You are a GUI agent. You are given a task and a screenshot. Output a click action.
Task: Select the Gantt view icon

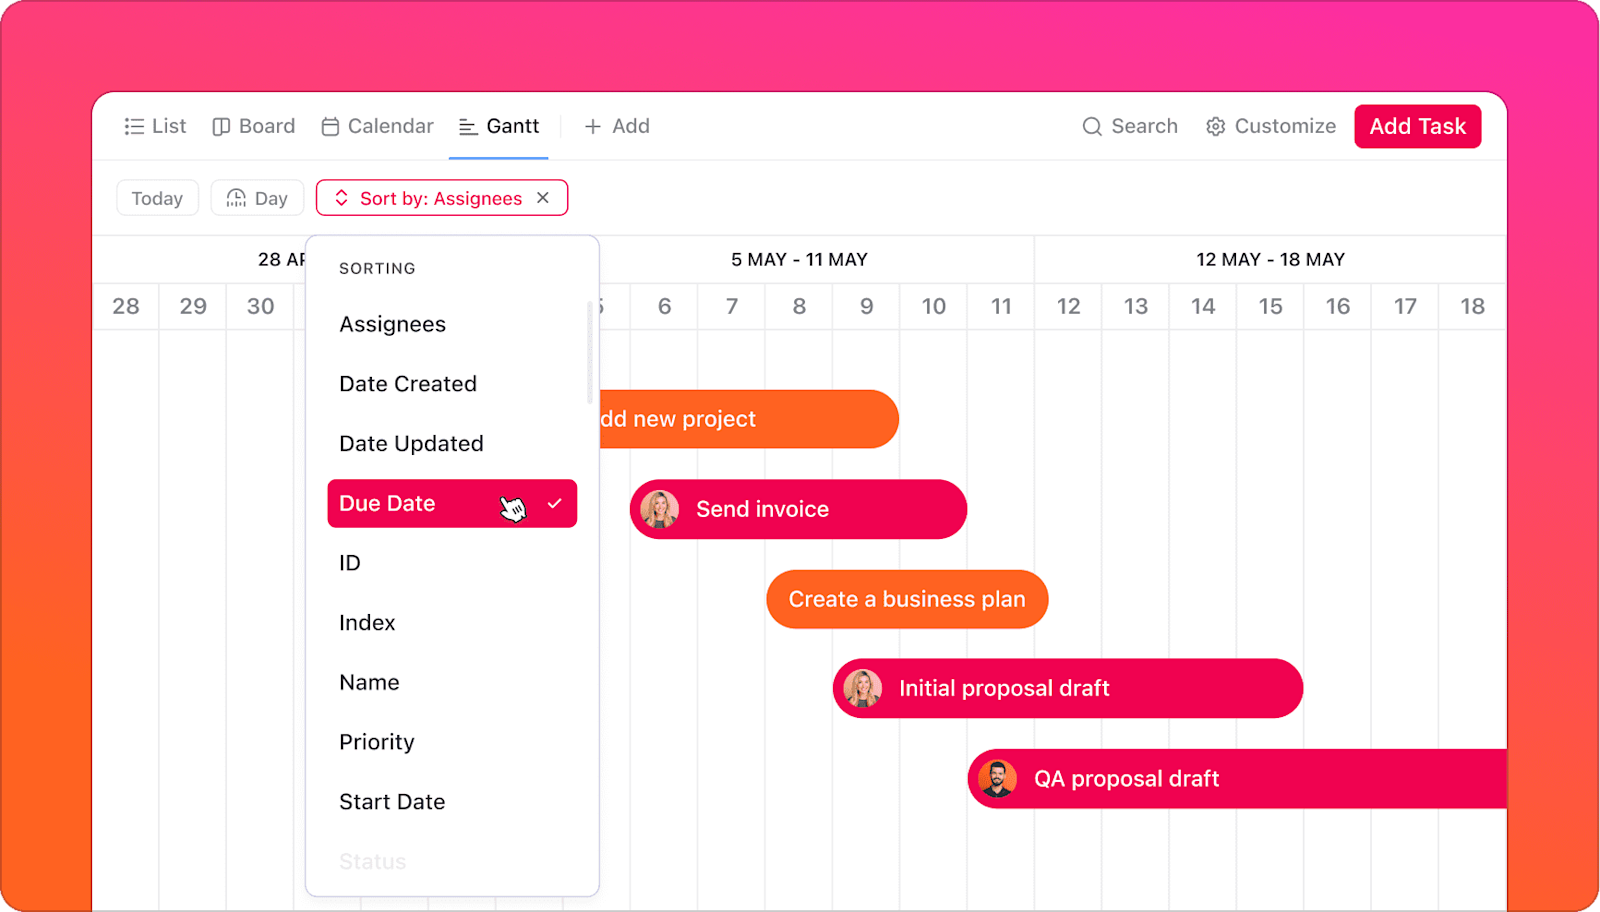click(466, 126)
